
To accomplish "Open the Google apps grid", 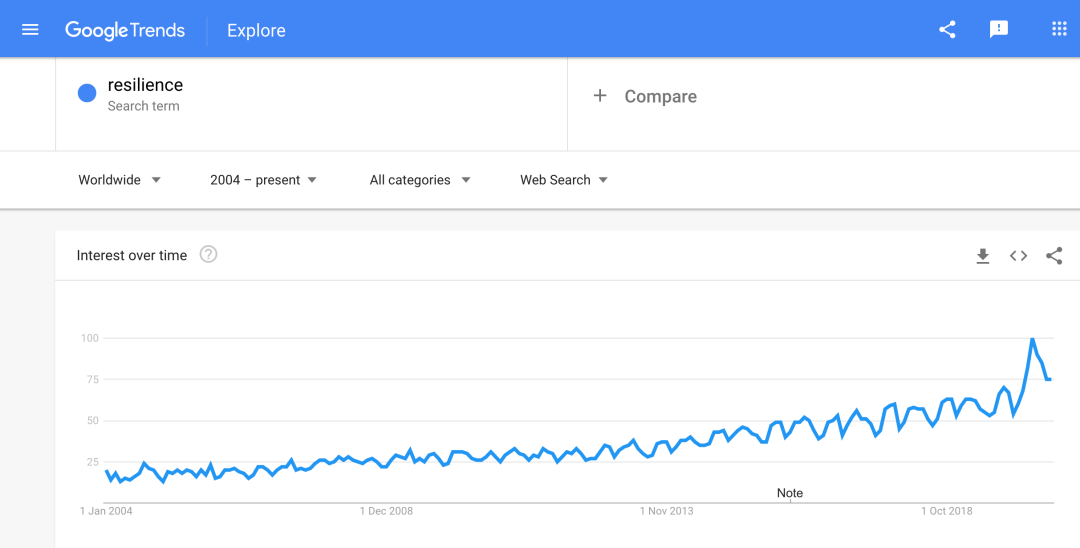I will pyautogui.click(x=1059, y=29).
